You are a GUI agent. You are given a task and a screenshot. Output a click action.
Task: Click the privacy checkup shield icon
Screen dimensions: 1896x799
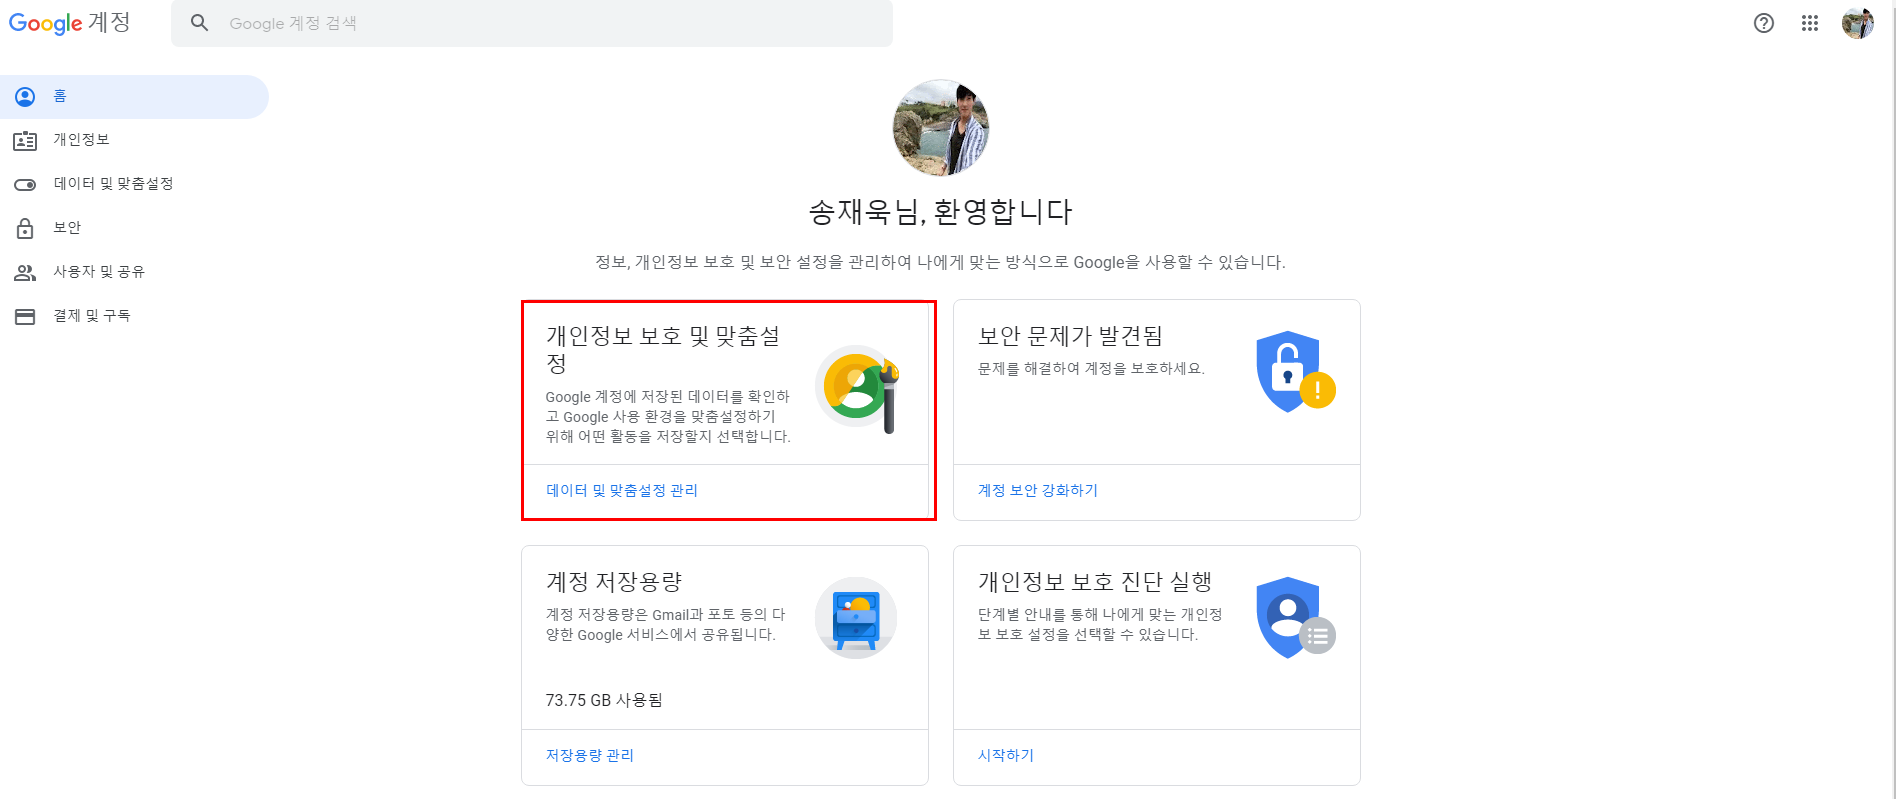point(1295,618)
